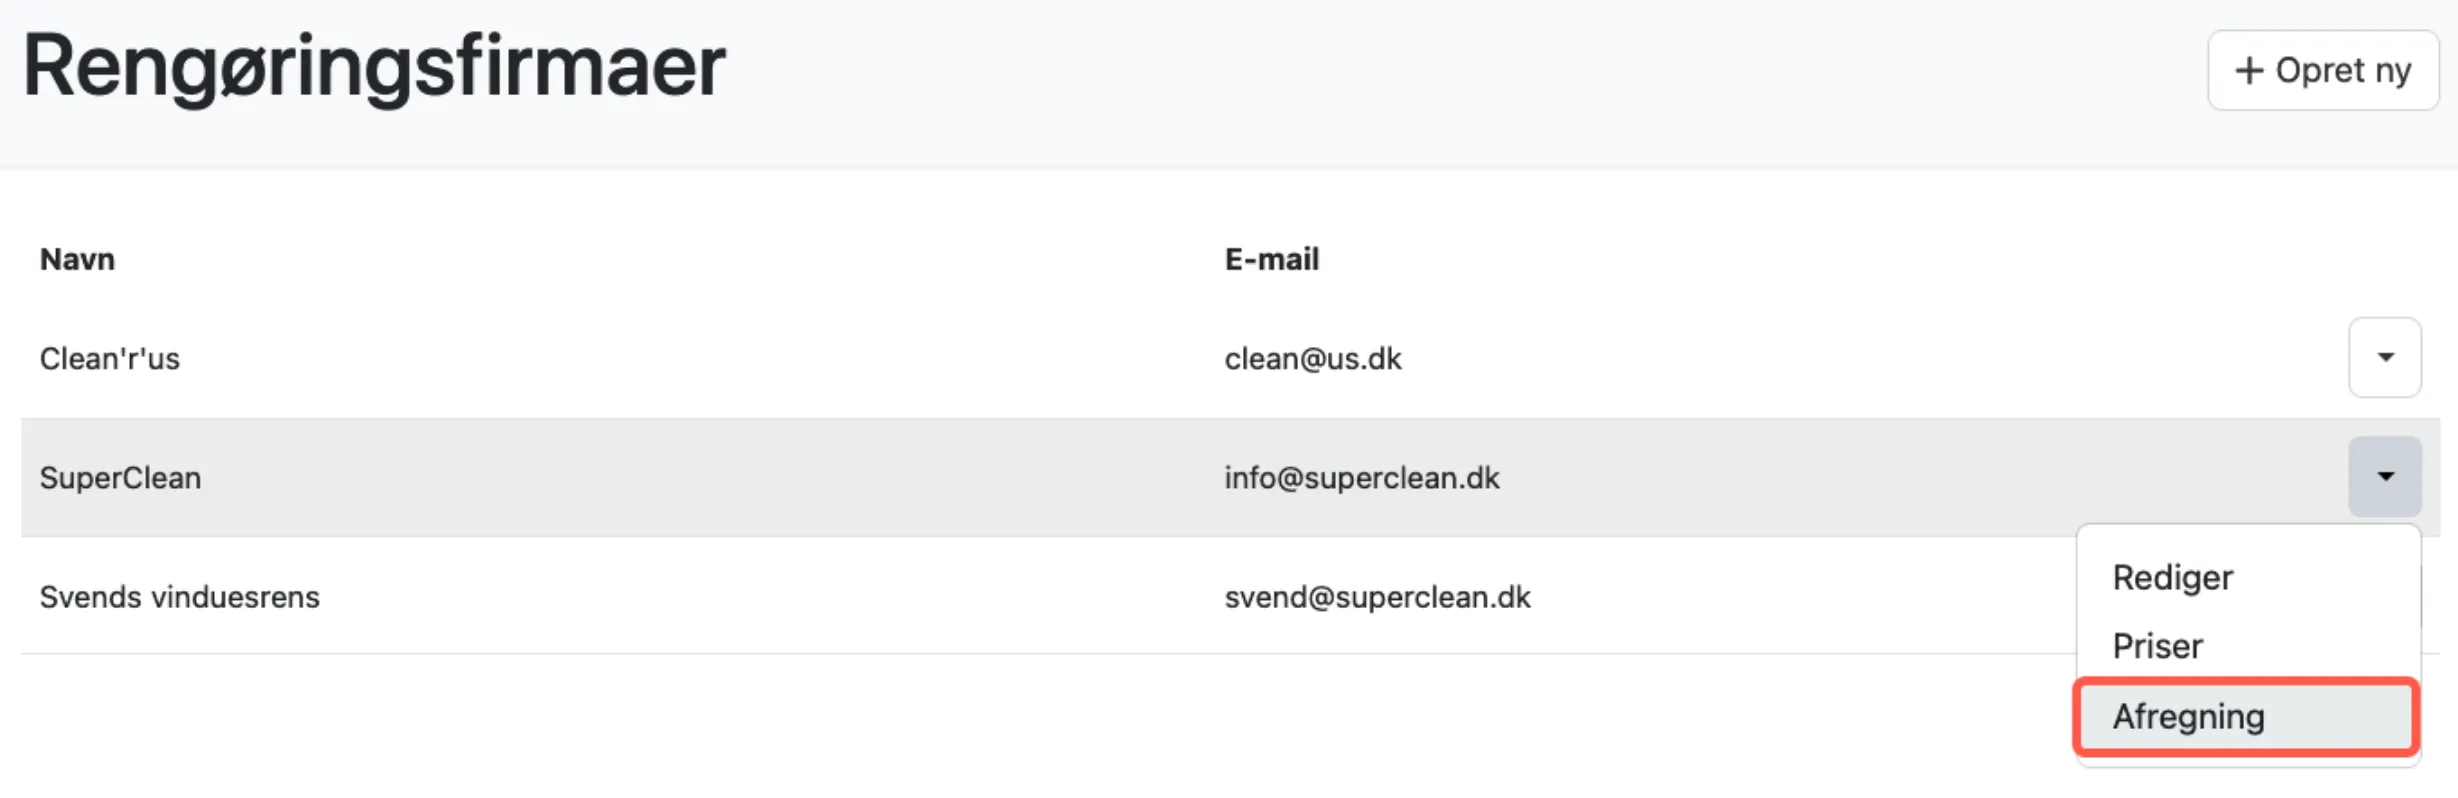This screenshot has height=798, width=2458.
Task: Click the E-mail column header
Action: coord(1271,260)
